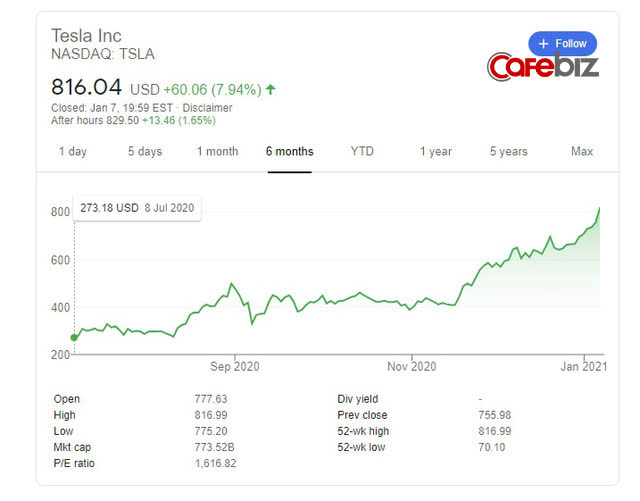The image size is (640, 501).
Task: Click the P/E ratio value 1,616.82
Action: point(216,463)
